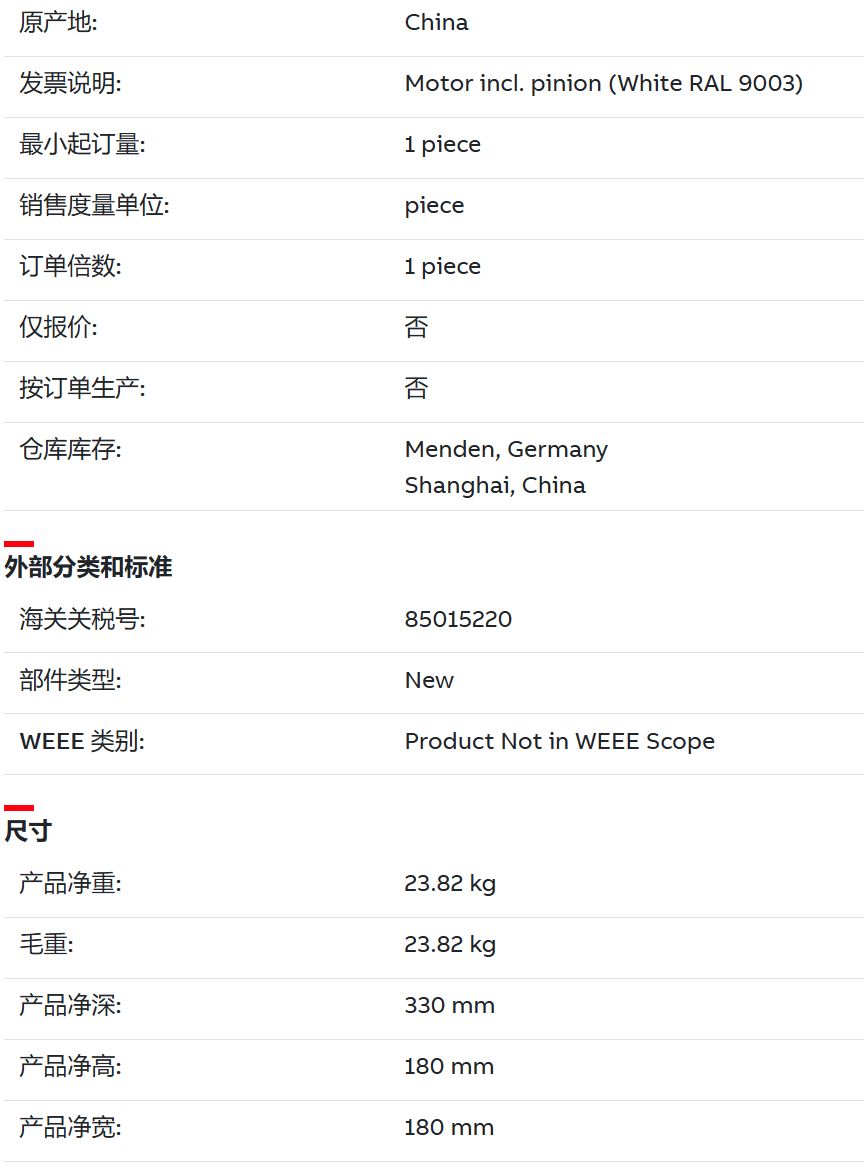Click the 尺寸 section heading
This screenshot has width=864, height=1168.
pos(28,831)
